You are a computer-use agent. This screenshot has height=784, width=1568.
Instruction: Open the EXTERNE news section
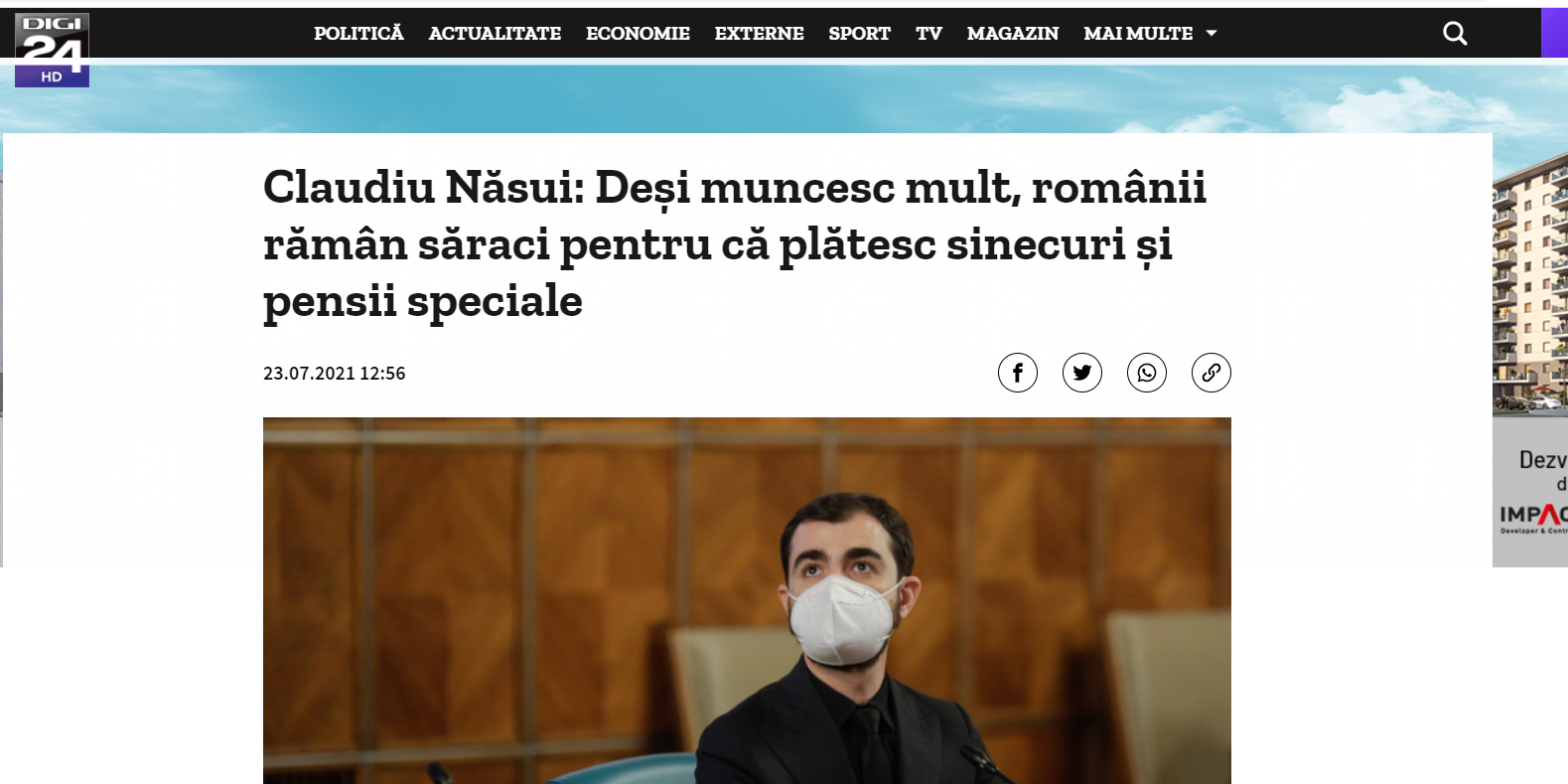759,33
